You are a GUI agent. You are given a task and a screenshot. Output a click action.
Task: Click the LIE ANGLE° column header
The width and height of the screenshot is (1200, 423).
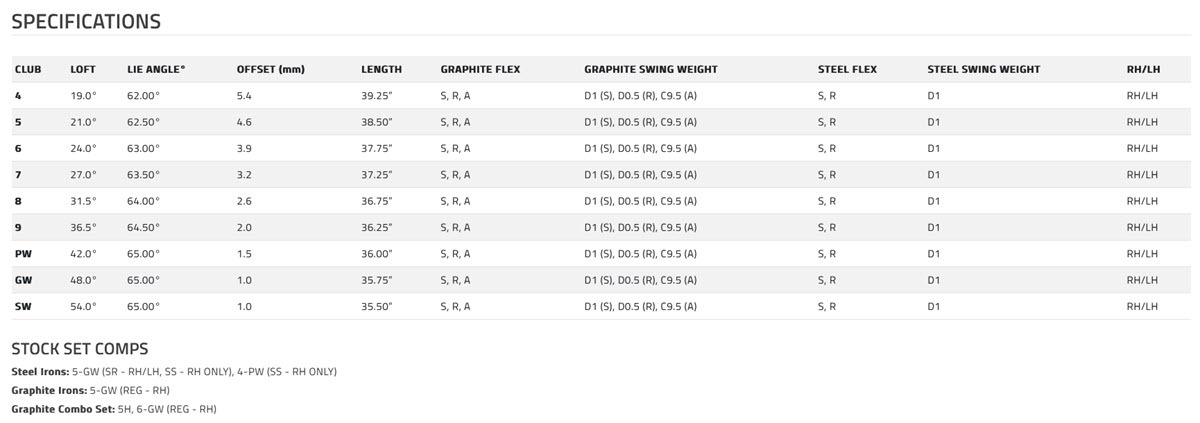tap(156, 70)
